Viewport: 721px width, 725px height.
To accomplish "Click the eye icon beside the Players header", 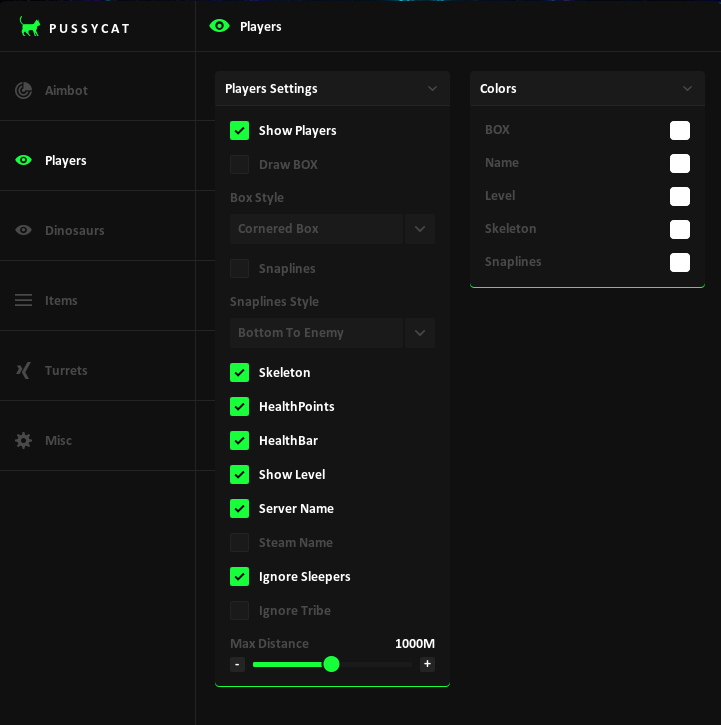I will (x=219, y=26).
